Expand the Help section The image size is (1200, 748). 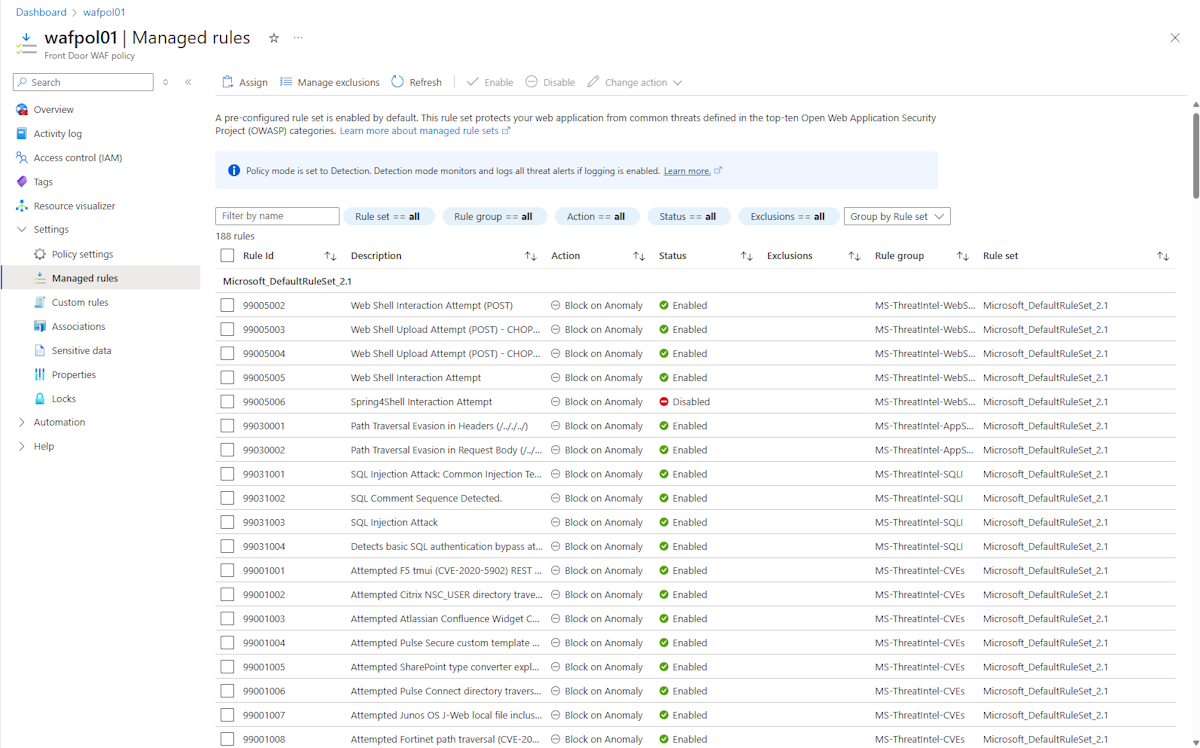pyautogui.click(x=22, y=446)
